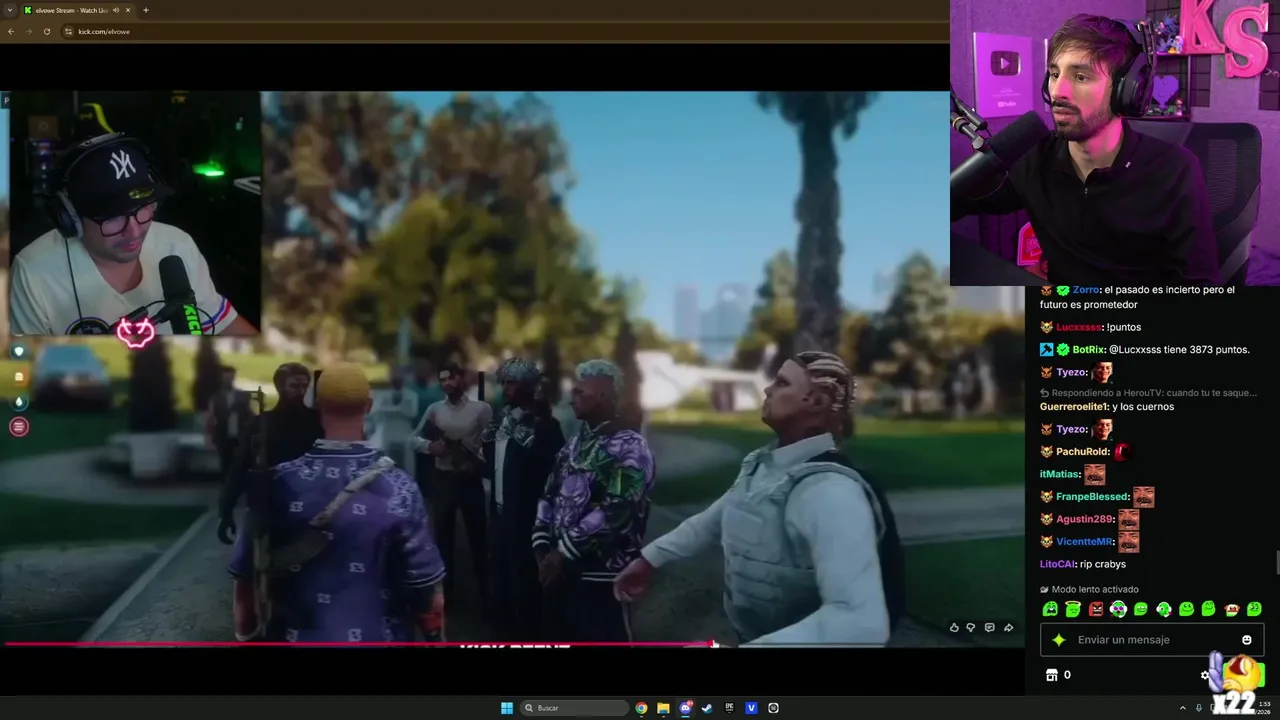Click the Zorro username in chat
1280x720 pixels.
(1087, 290)
